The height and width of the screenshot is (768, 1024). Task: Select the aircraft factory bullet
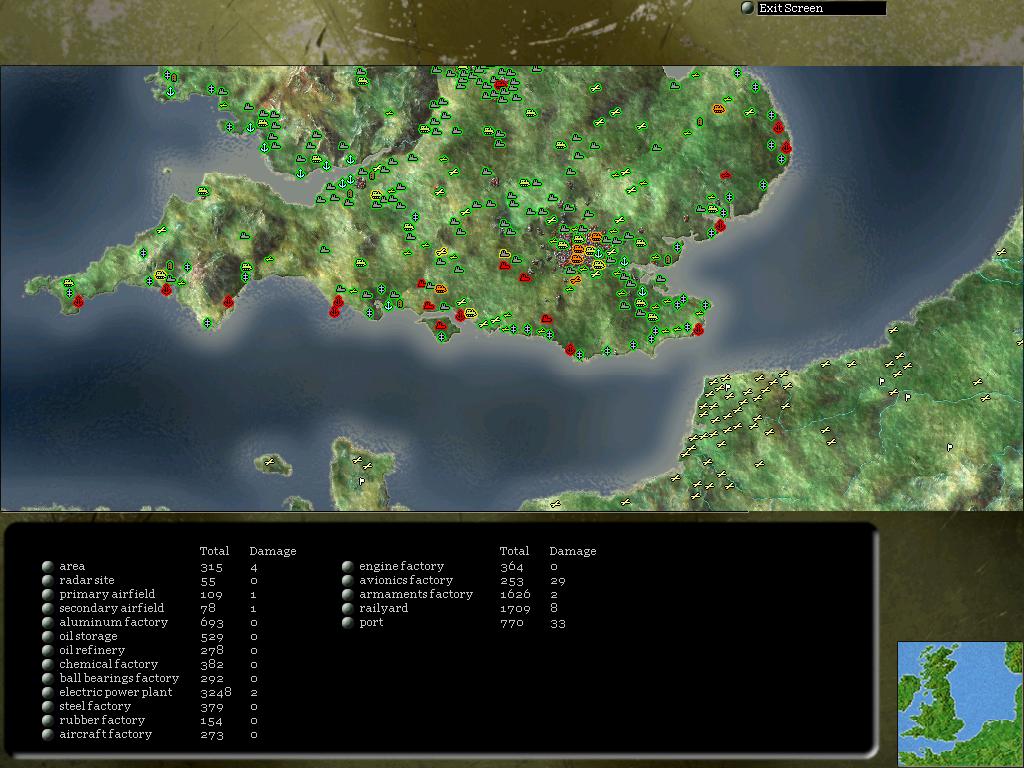(48, 735)
